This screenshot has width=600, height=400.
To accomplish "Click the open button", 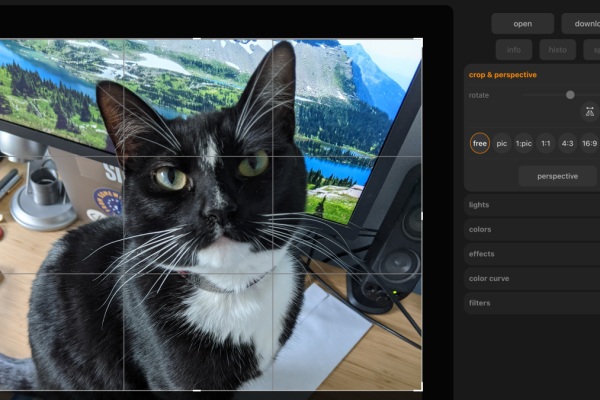I will 522,24.
